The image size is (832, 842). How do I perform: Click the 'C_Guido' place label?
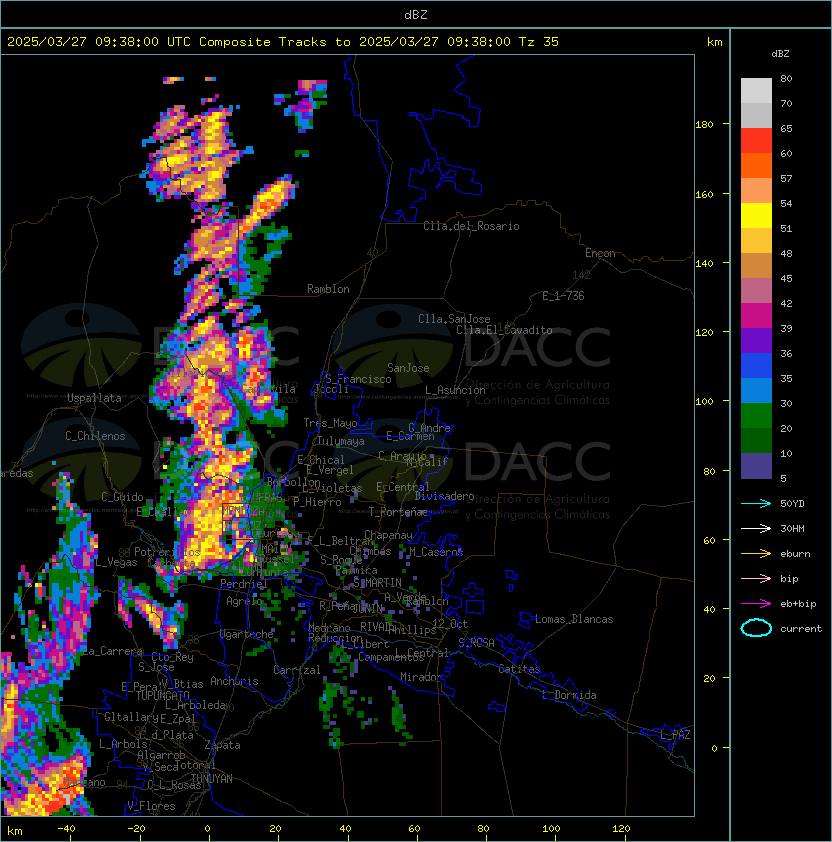122,497
